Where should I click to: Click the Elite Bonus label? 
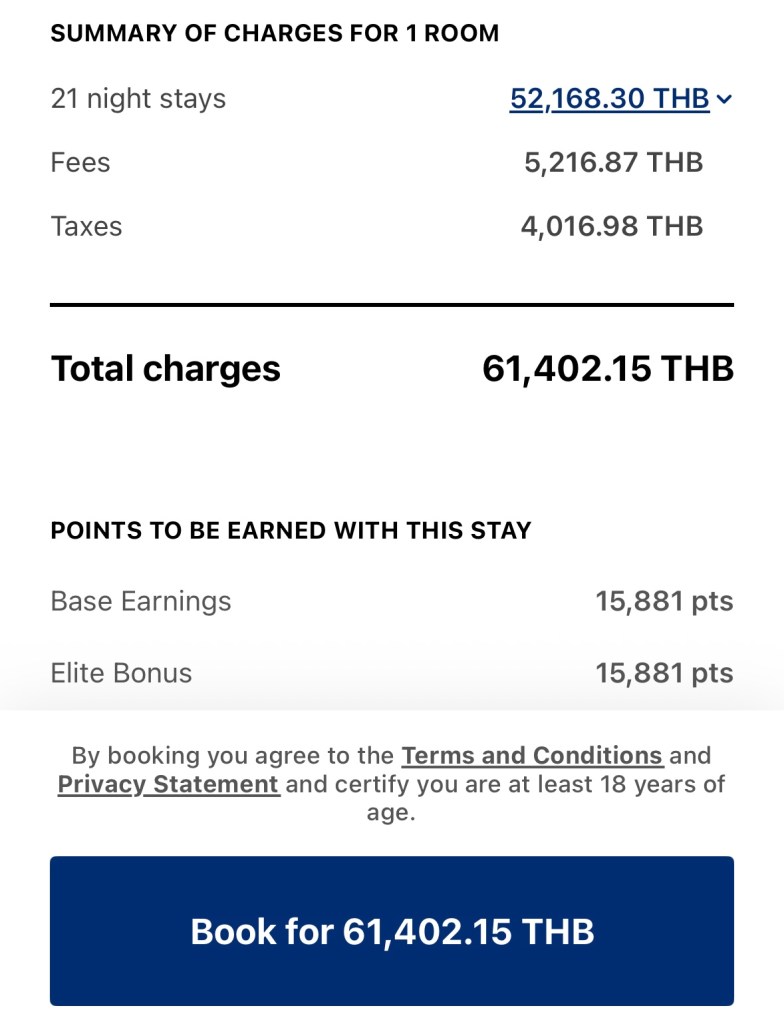pyautogui.click(x=121, y=673)
